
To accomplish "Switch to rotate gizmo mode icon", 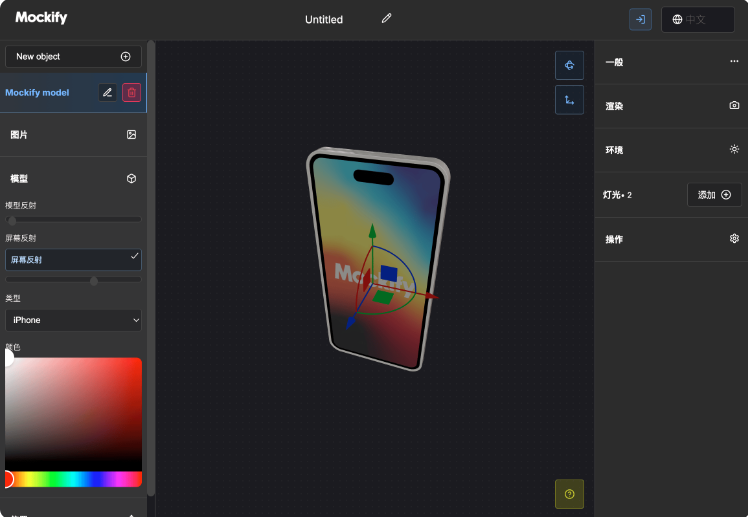I will (x=569, y=65).
